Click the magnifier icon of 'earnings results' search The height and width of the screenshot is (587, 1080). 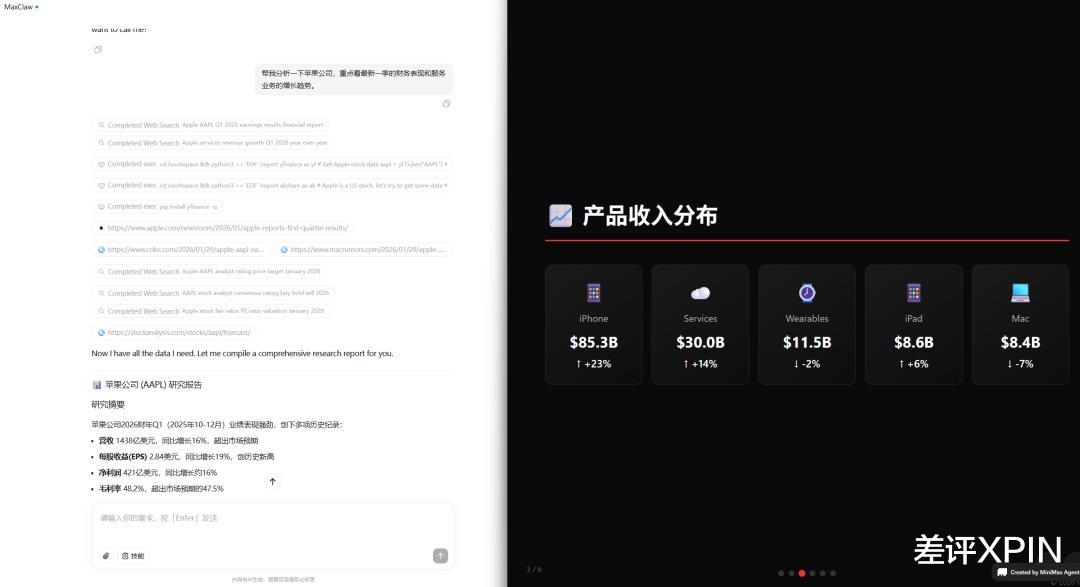101,125
